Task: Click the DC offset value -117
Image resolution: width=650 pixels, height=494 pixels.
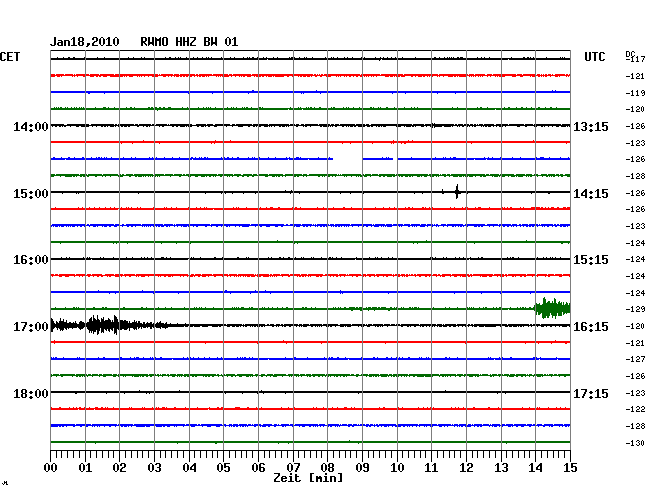Action: pyautogui.click(x=635, y=59)
